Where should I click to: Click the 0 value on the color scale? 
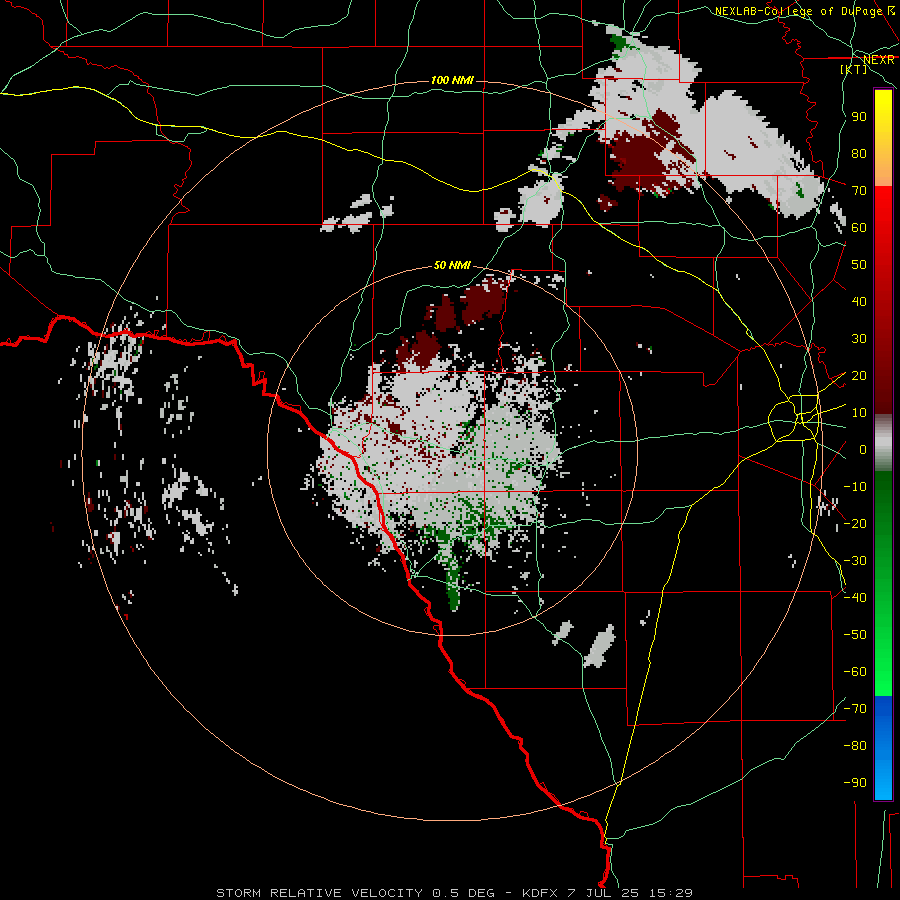tap(863, 449)
